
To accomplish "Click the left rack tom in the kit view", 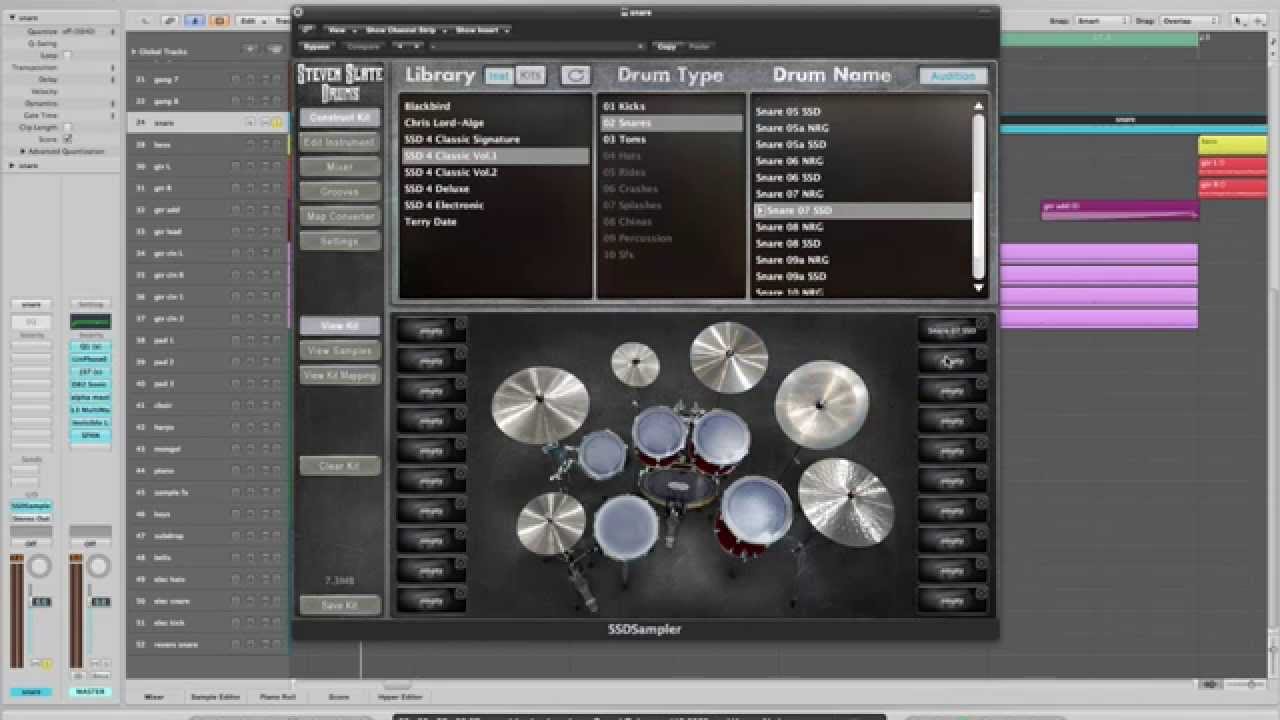I will pyautogui.click(x=660, y=434).
